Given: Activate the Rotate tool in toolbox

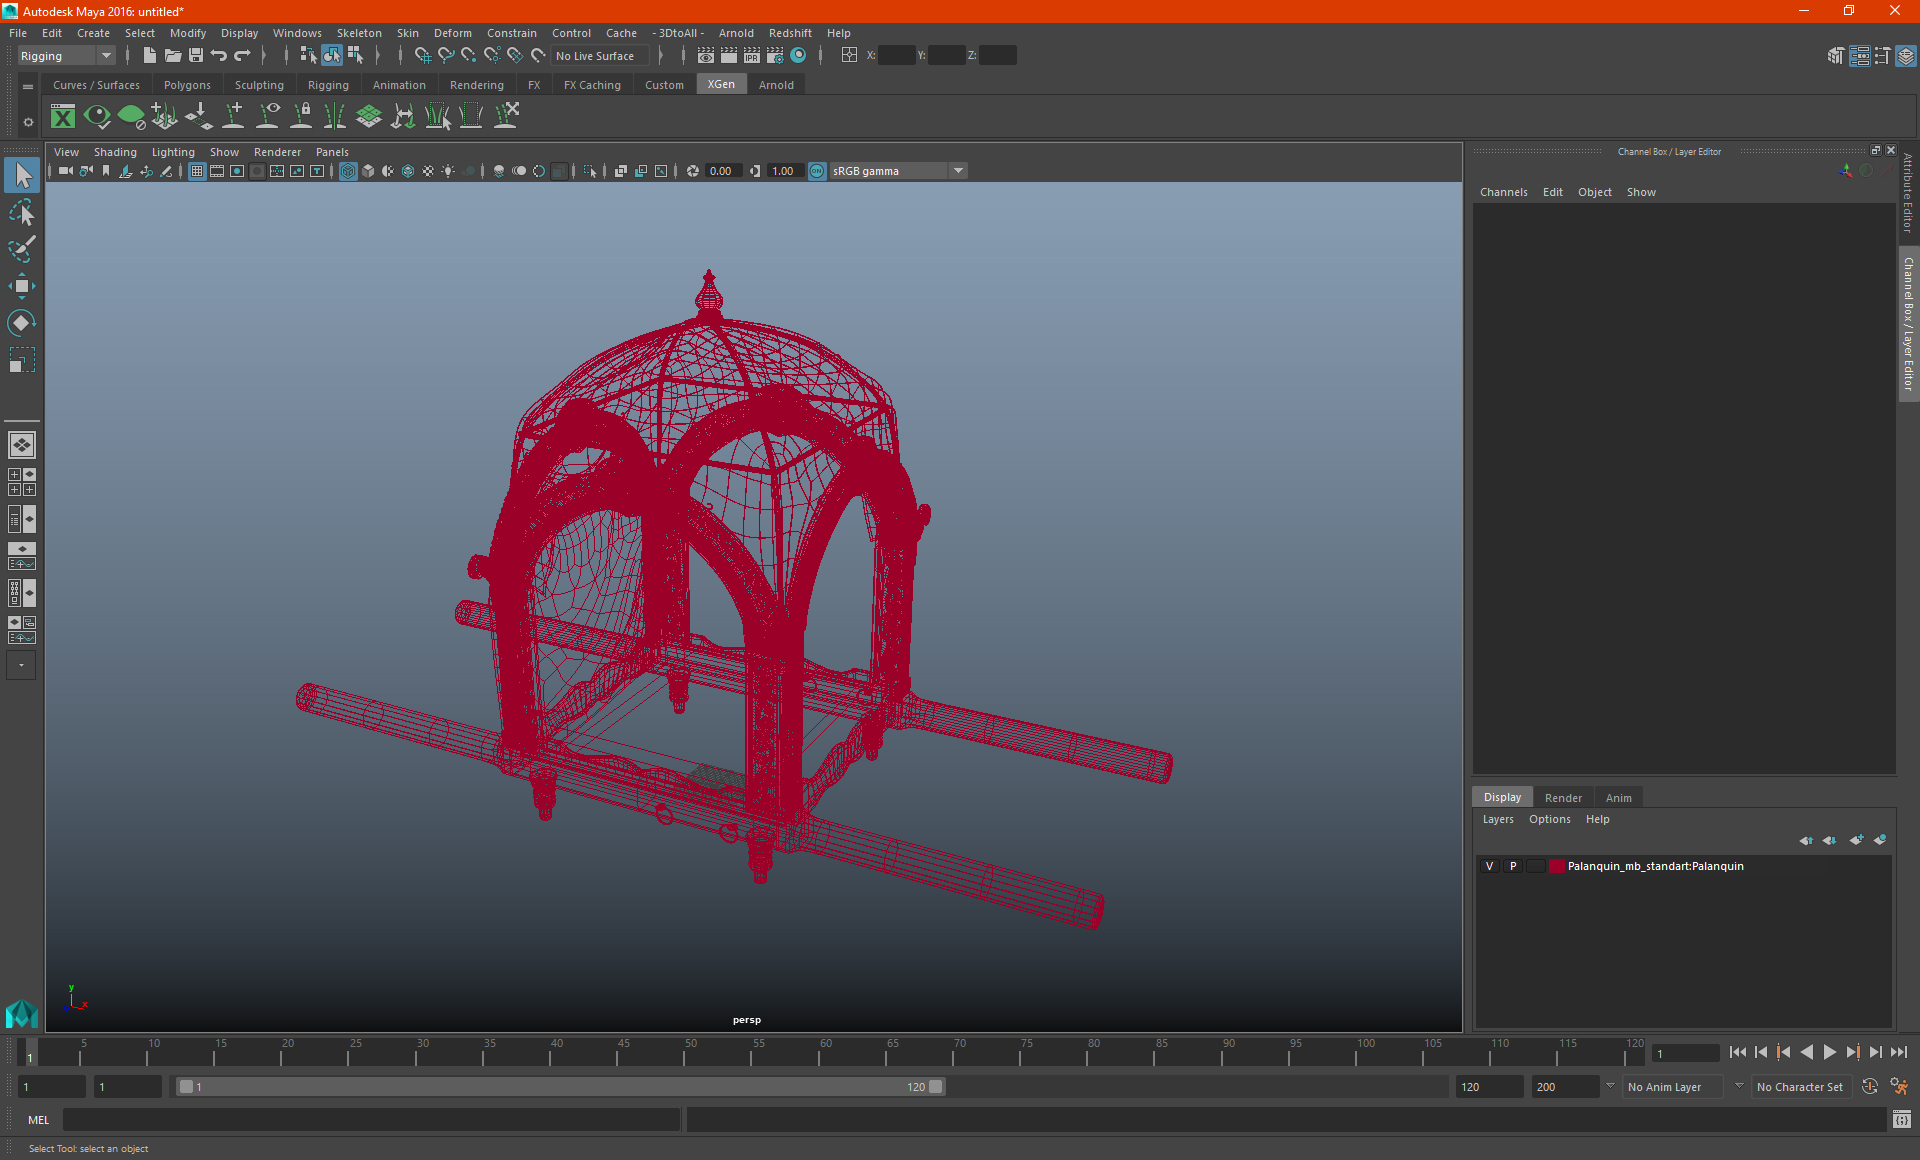Looking at the screenshot, I should (x=22, y=322).
